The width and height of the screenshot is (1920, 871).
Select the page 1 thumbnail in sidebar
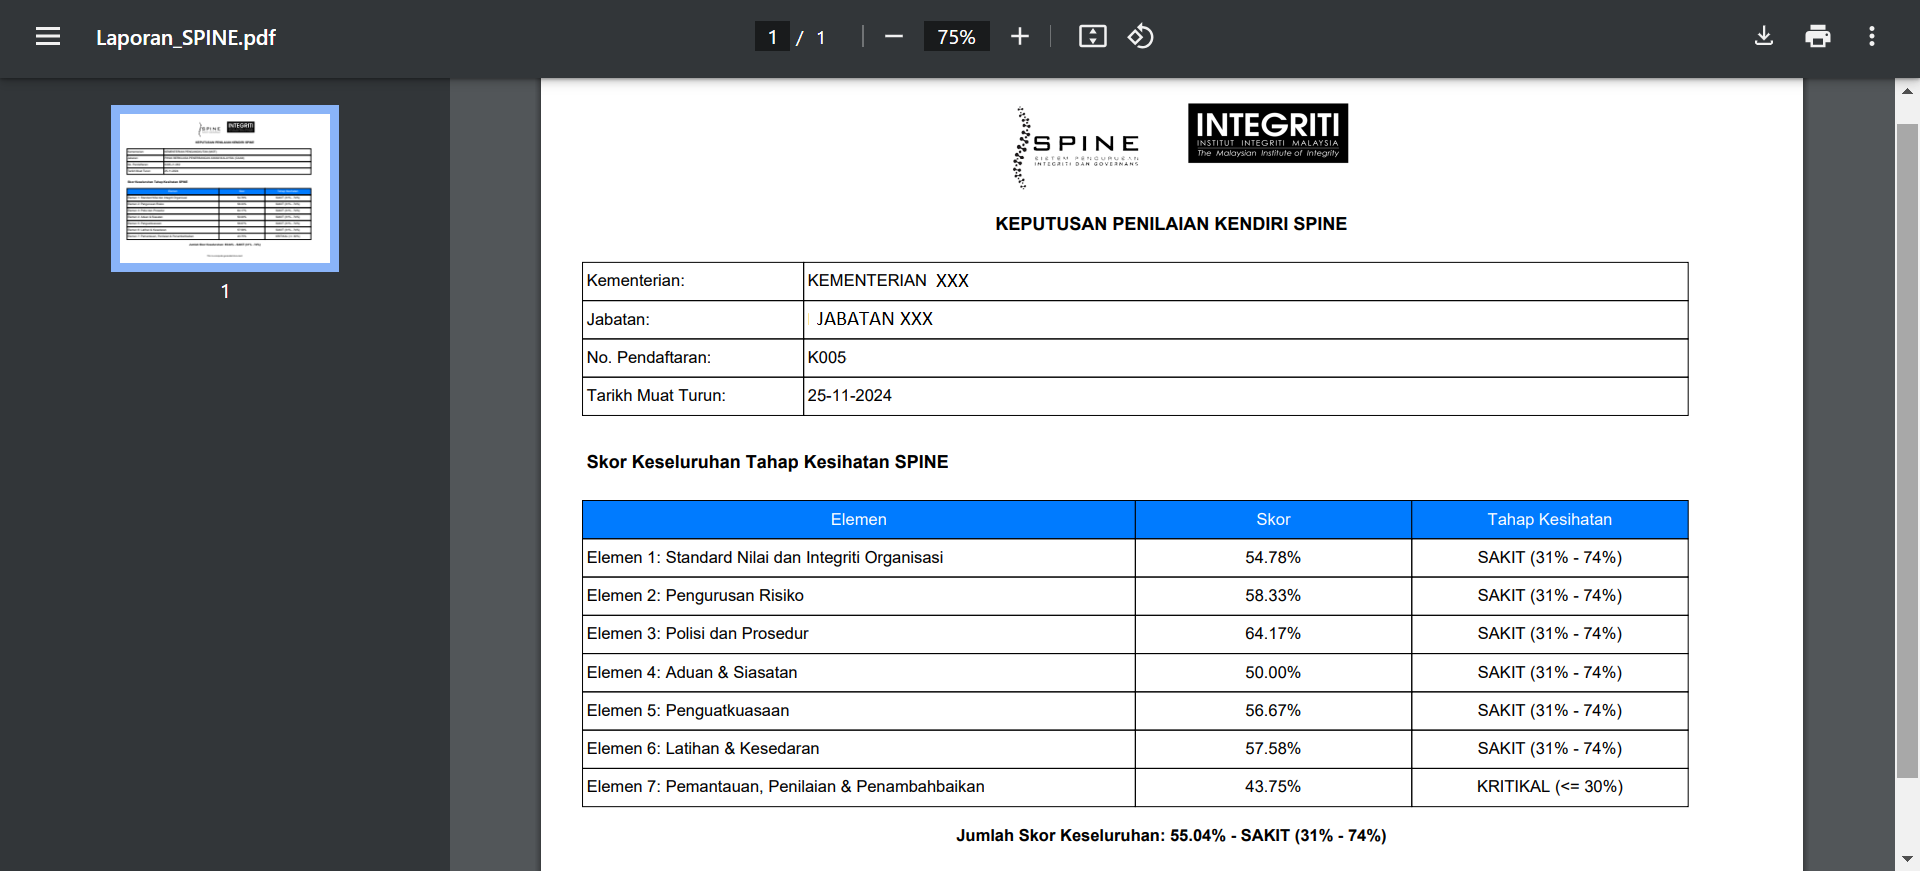pos(225,189)
